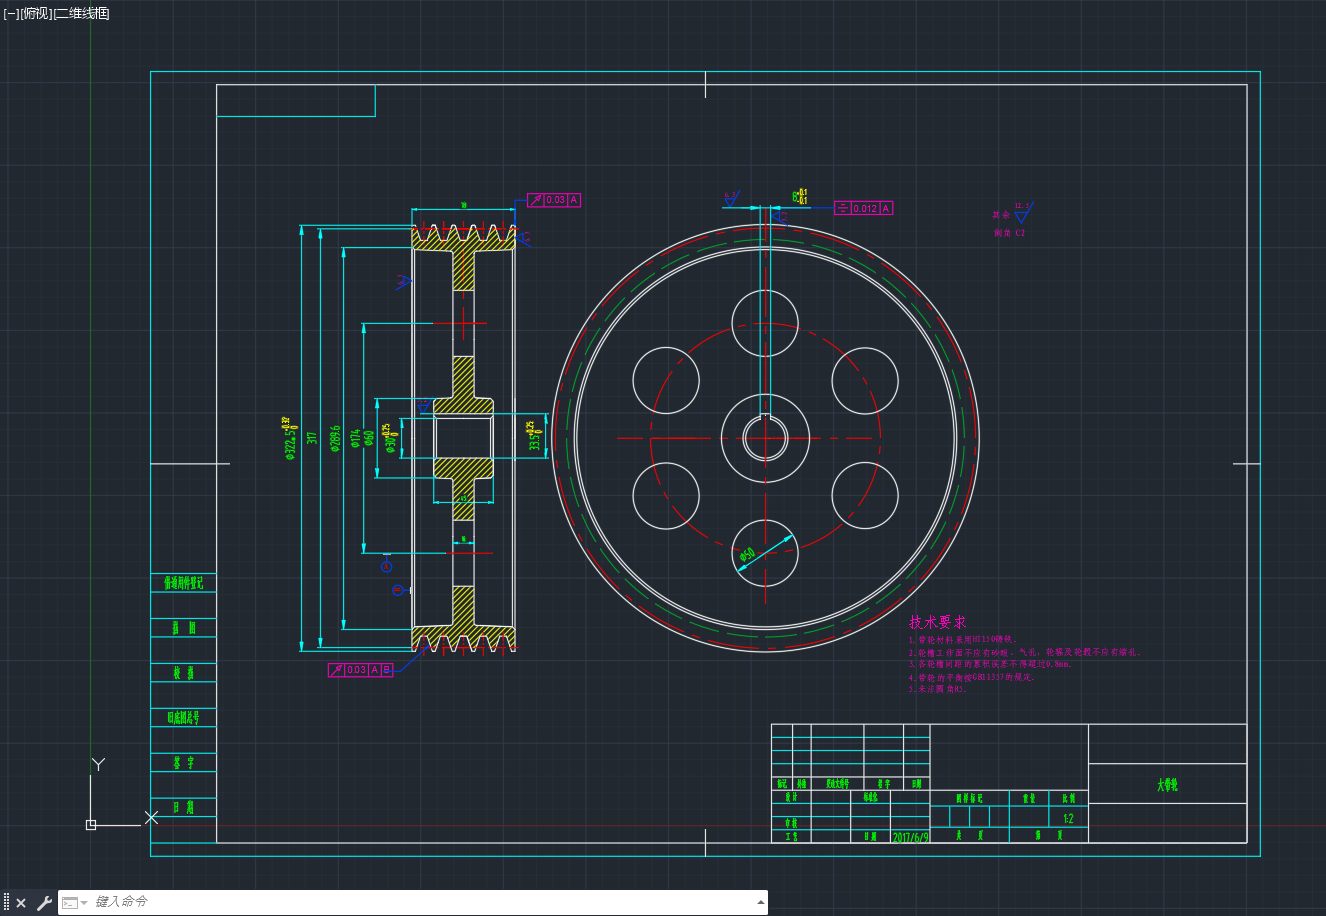Select the datum A circle marker
Viewport: 1326px width, 916px height.
[387, 567]
